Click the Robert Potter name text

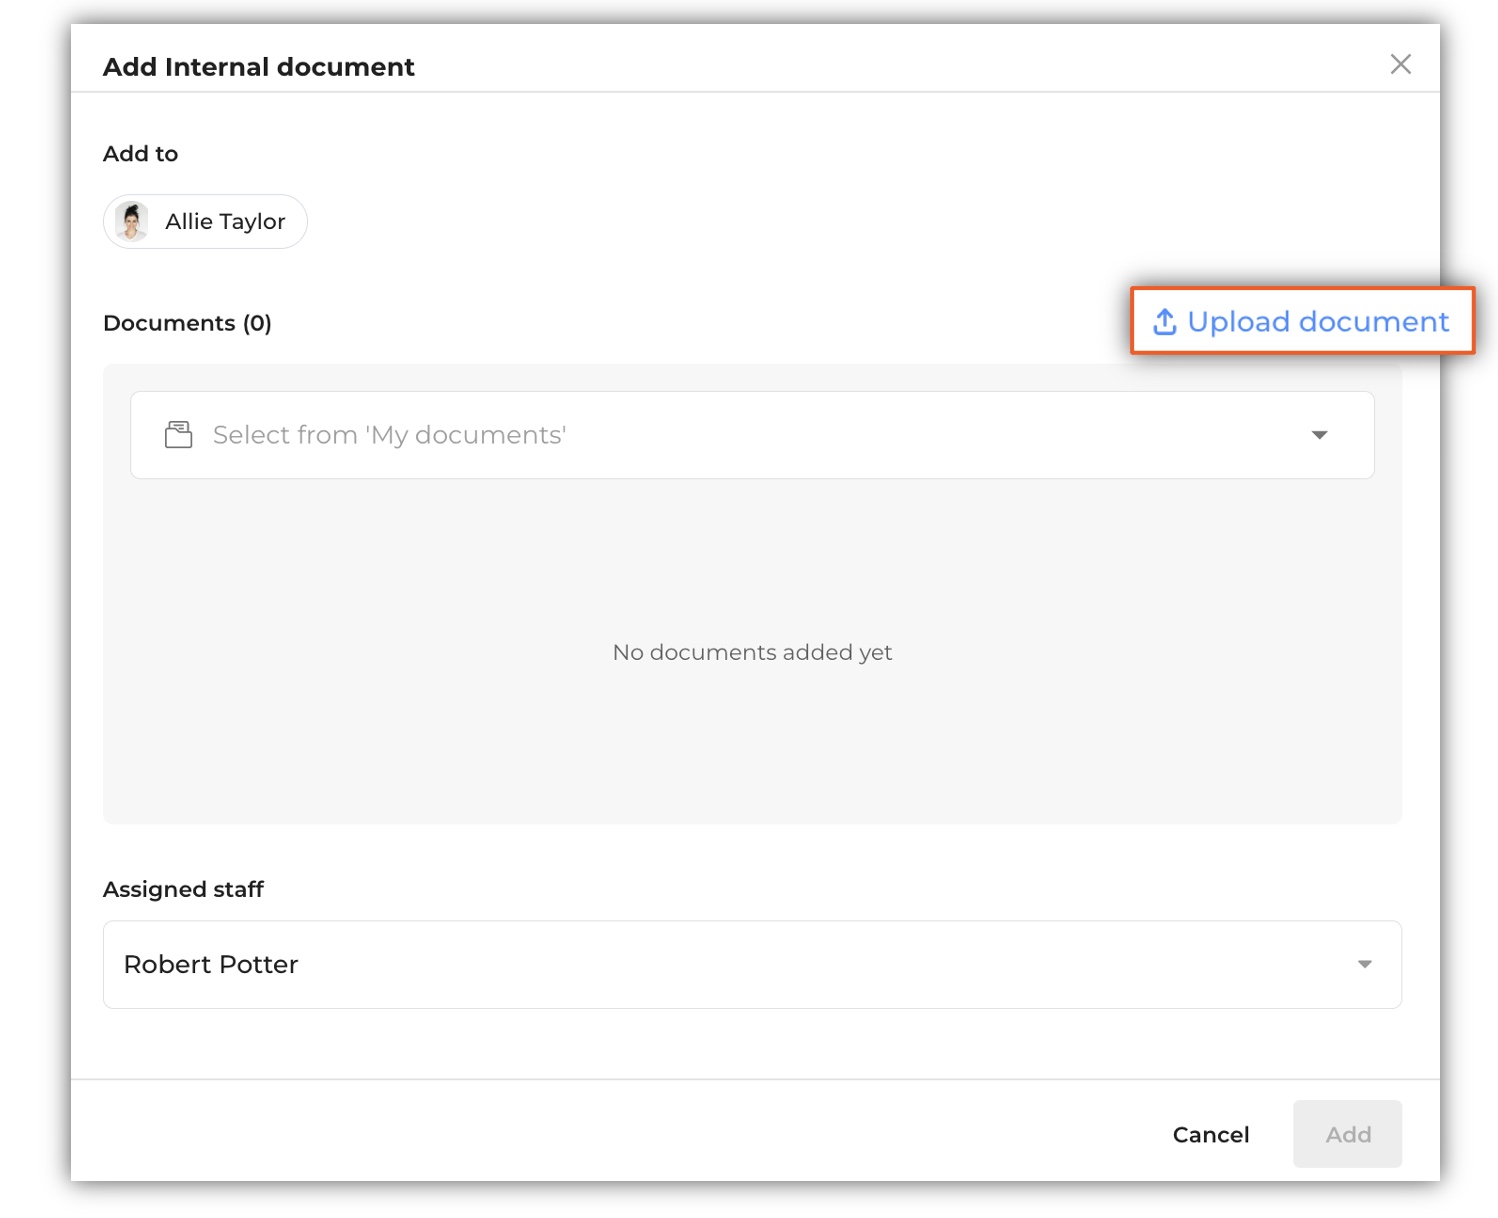click(x=211, y=964)
